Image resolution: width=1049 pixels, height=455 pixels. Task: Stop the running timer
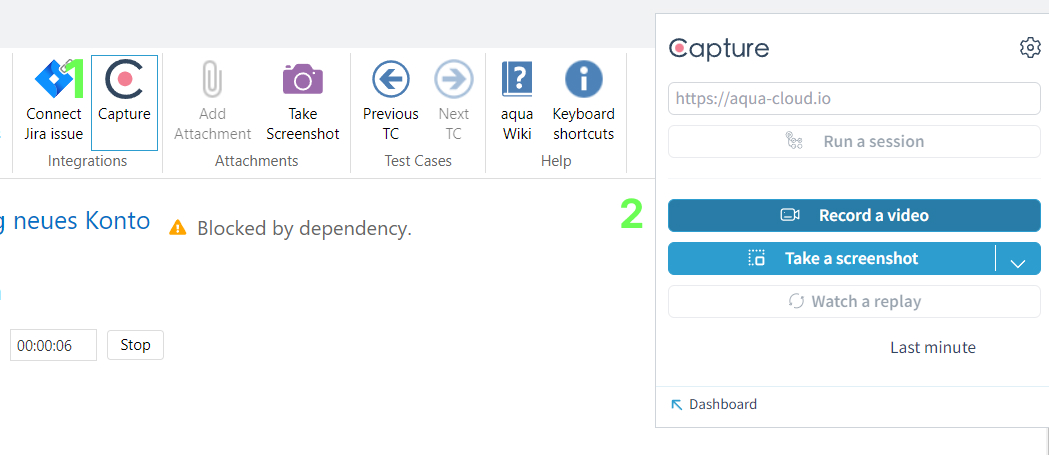[135, 345]
